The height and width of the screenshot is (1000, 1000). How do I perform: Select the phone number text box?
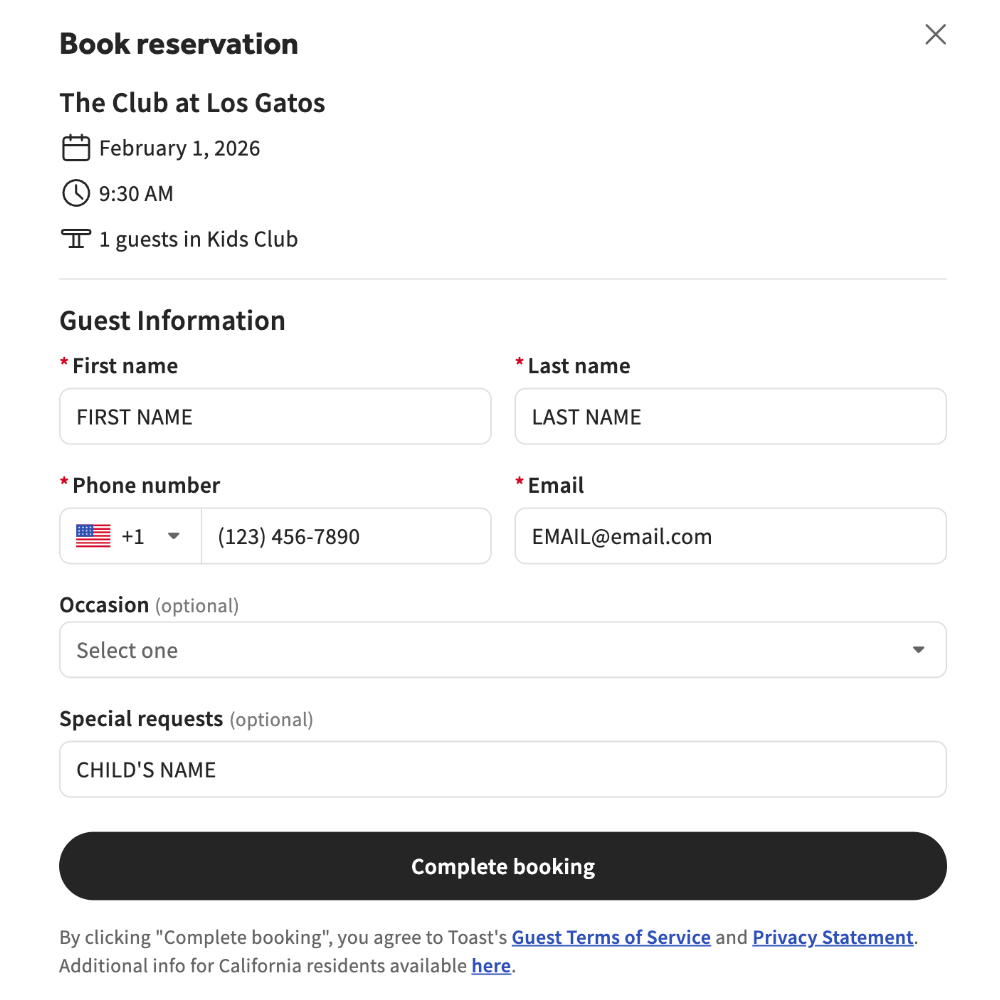[345, 536]
